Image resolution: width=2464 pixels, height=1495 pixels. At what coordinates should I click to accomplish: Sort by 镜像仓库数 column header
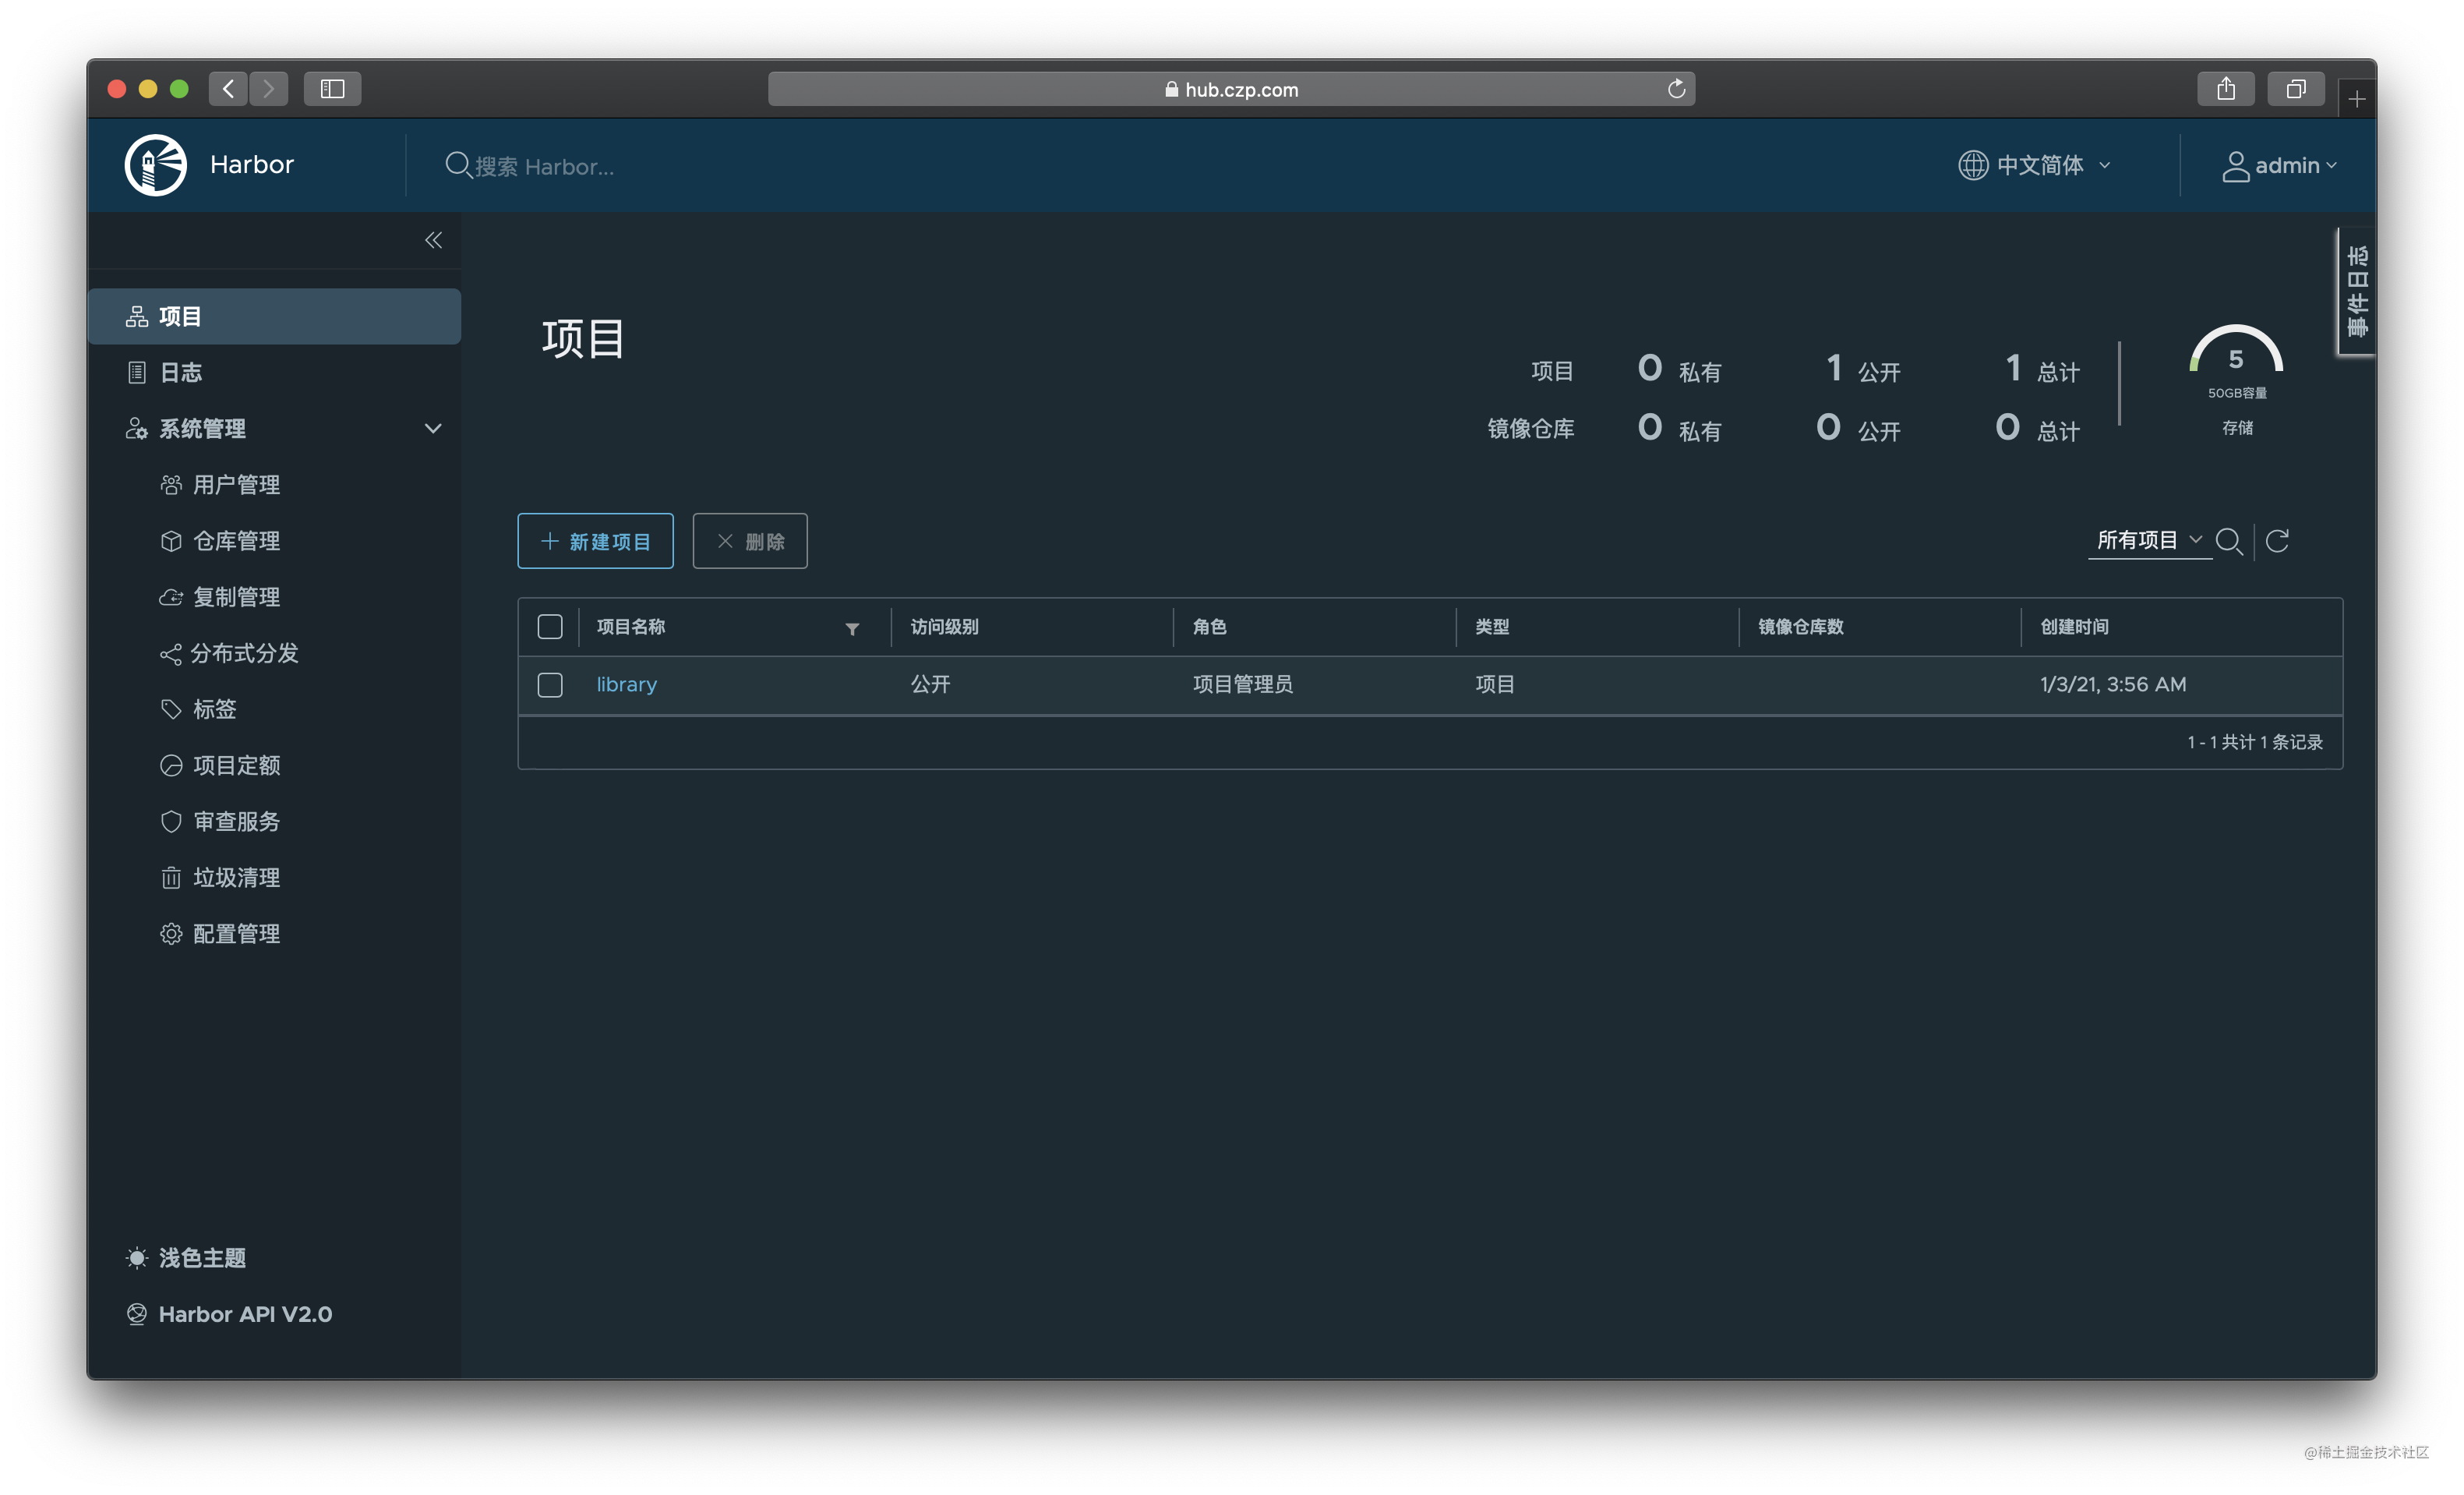coord(1800,626)
